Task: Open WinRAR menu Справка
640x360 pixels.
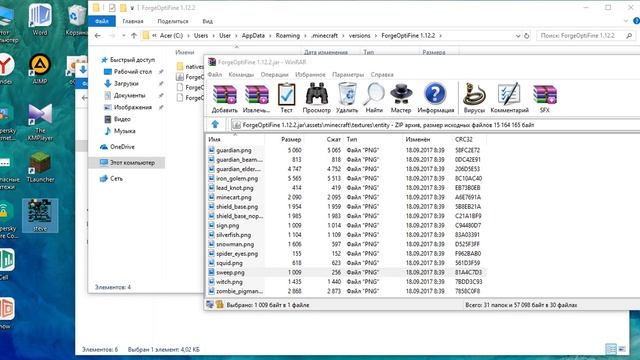Action: [382, 75]
